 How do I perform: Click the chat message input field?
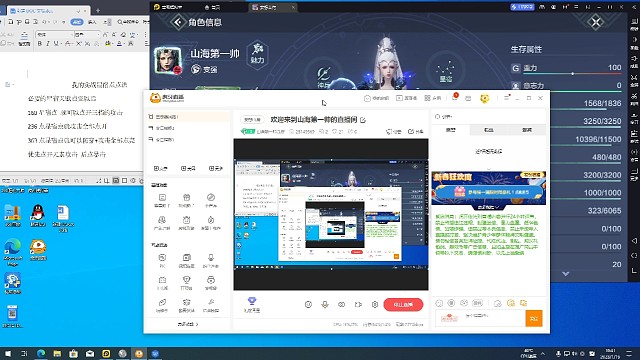tap(480, 318)
